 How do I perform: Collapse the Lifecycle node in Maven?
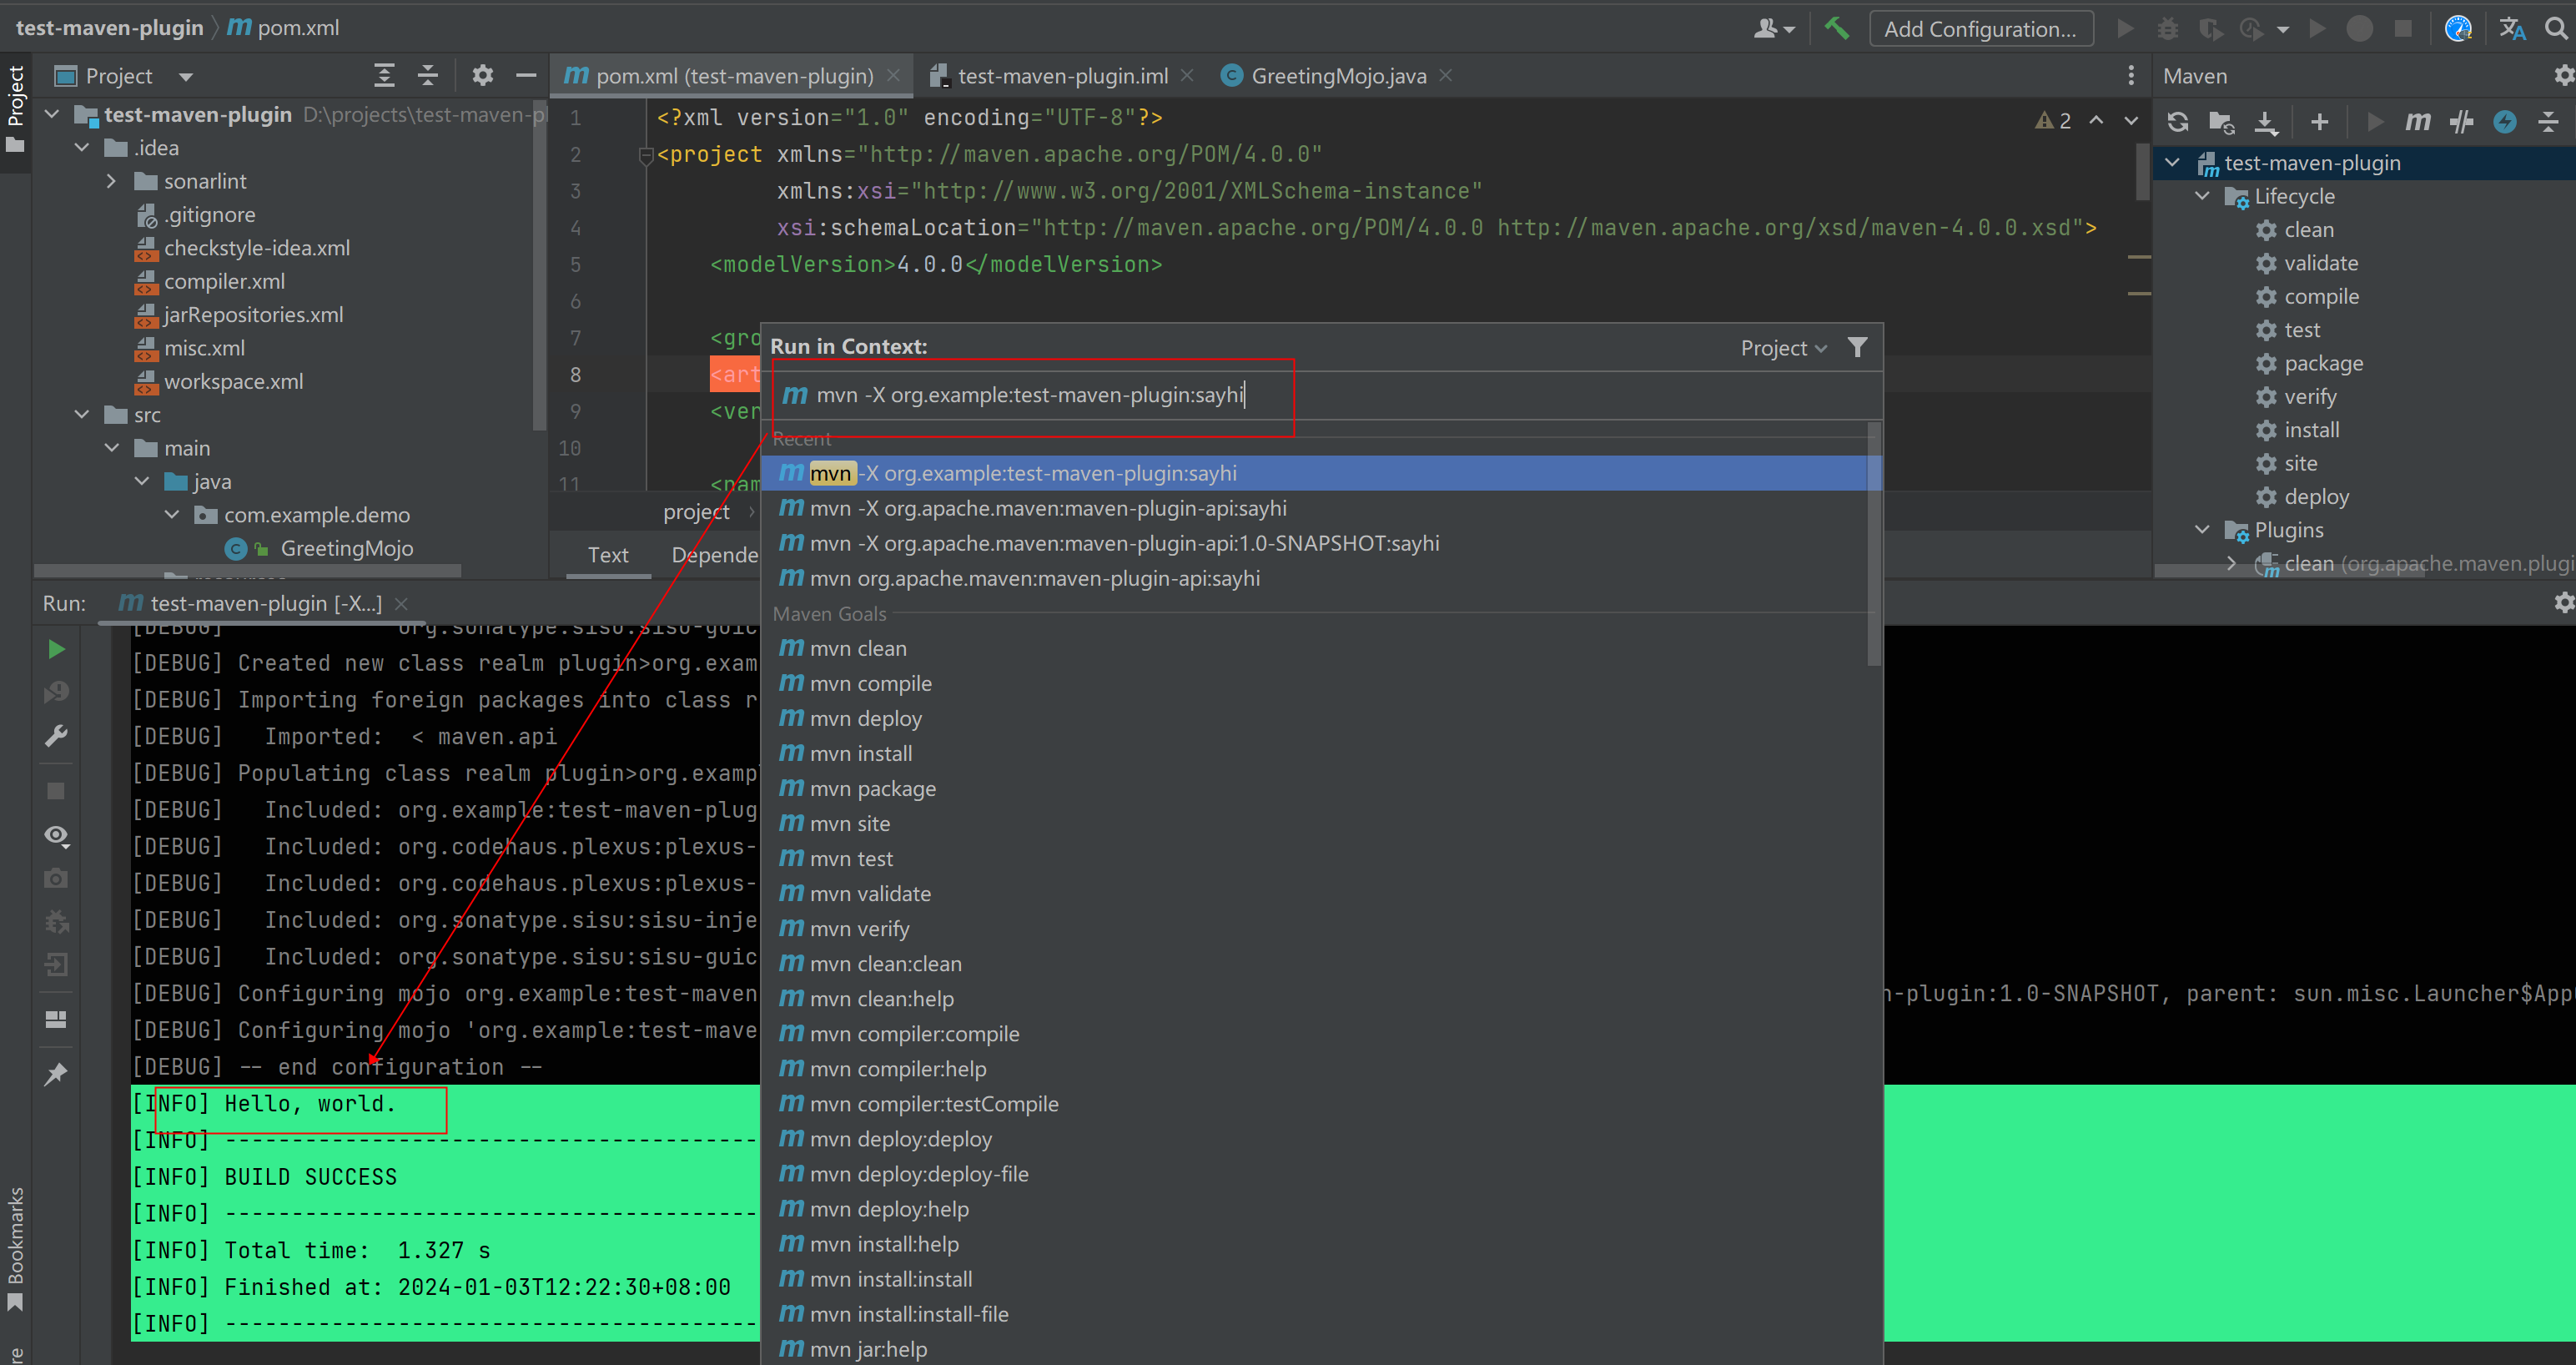pyautogui.click(x=2202, y=196)
